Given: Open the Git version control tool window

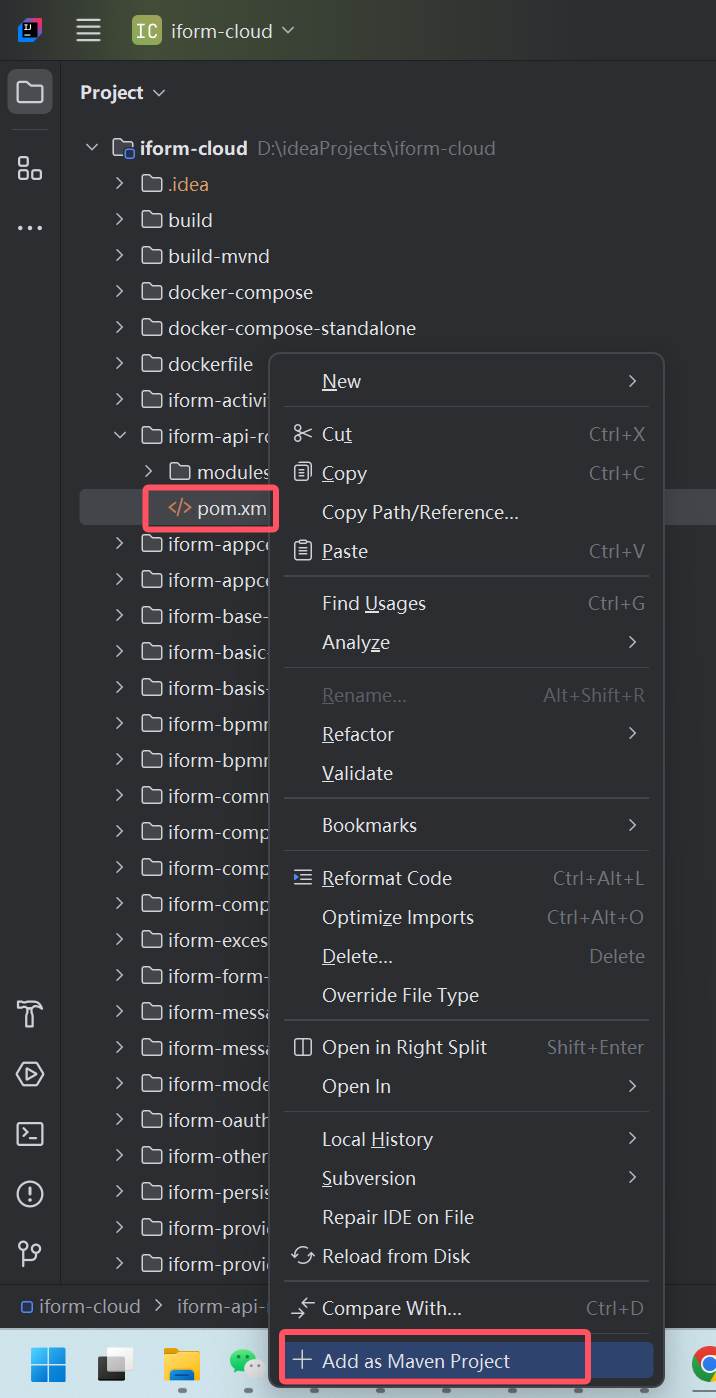Looking at the screenshot, I should [30, 1254].
